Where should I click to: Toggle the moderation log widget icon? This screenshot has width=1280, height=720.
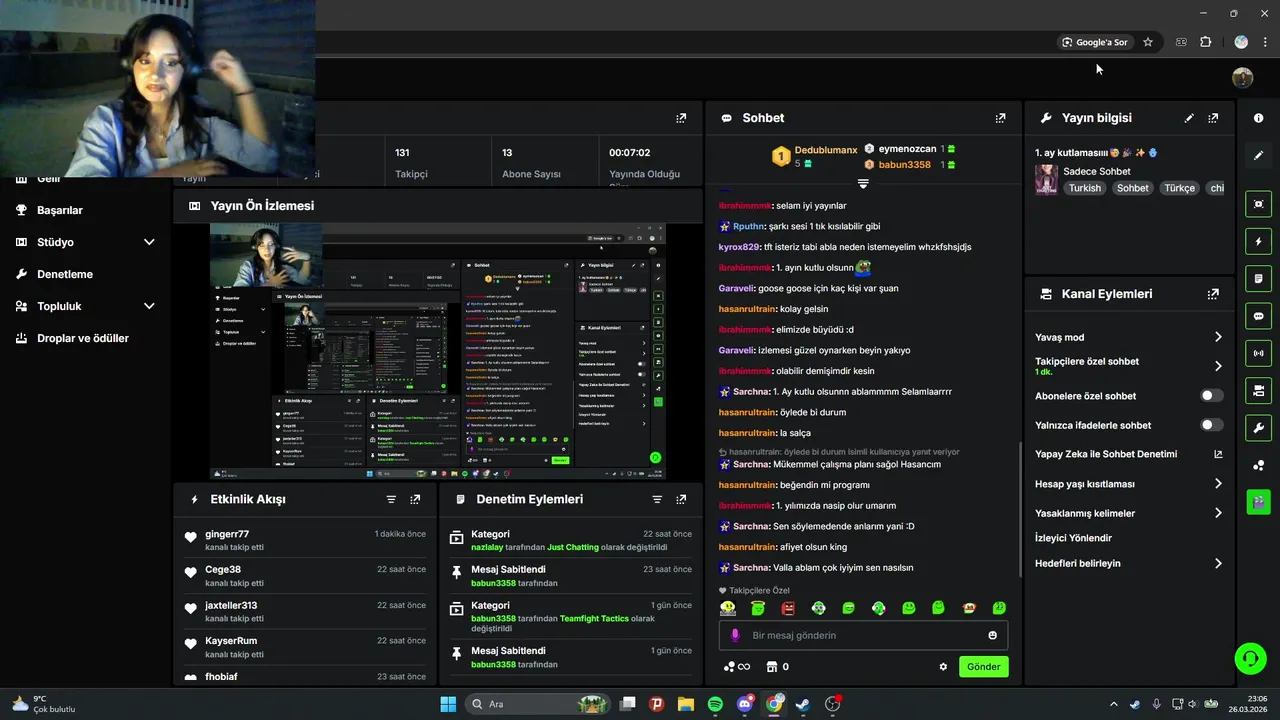click(1258, 278)
